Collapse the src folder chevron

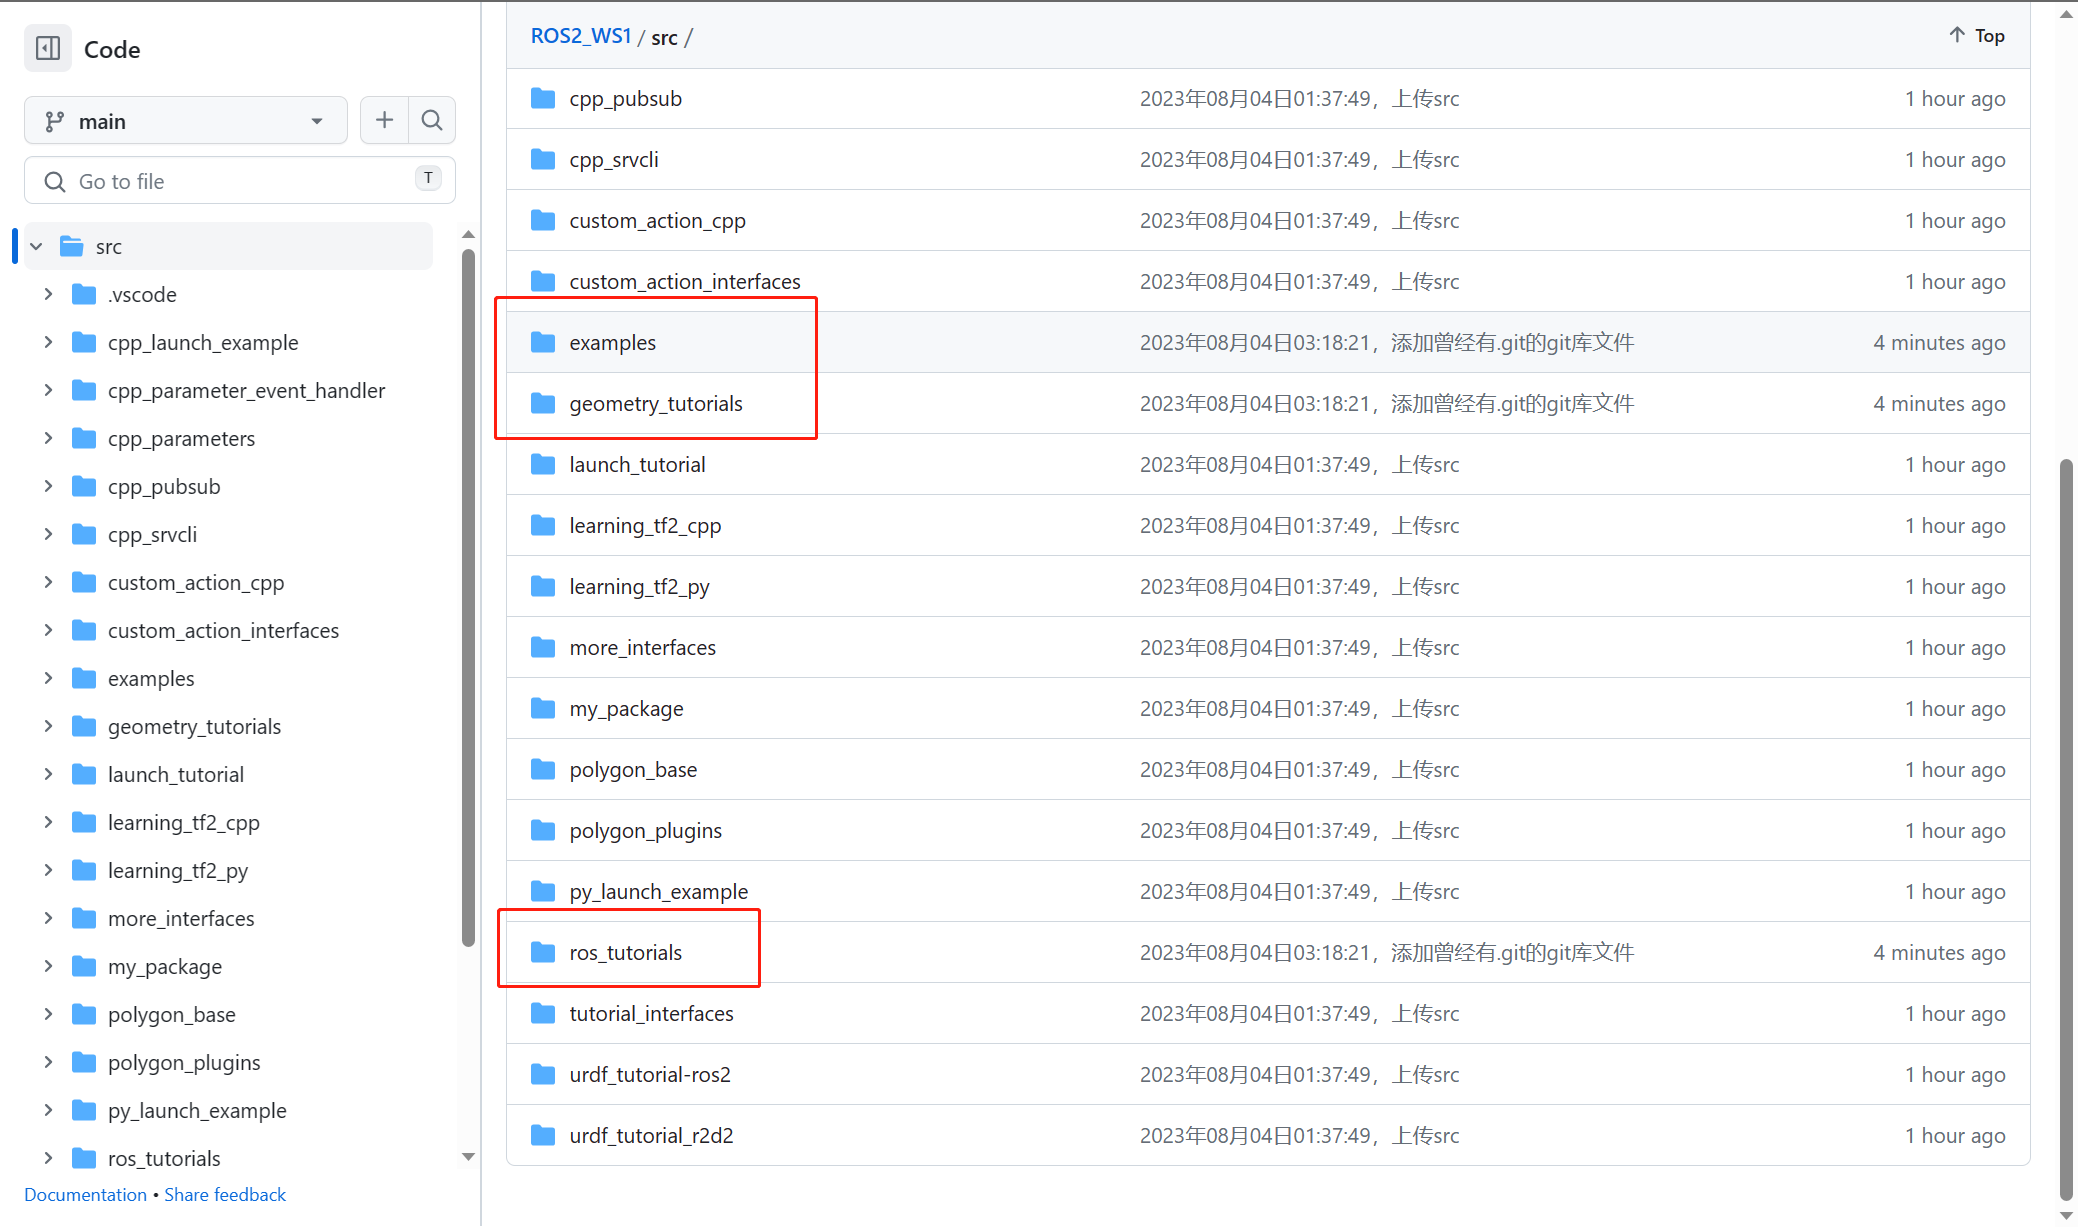[36, 245]
